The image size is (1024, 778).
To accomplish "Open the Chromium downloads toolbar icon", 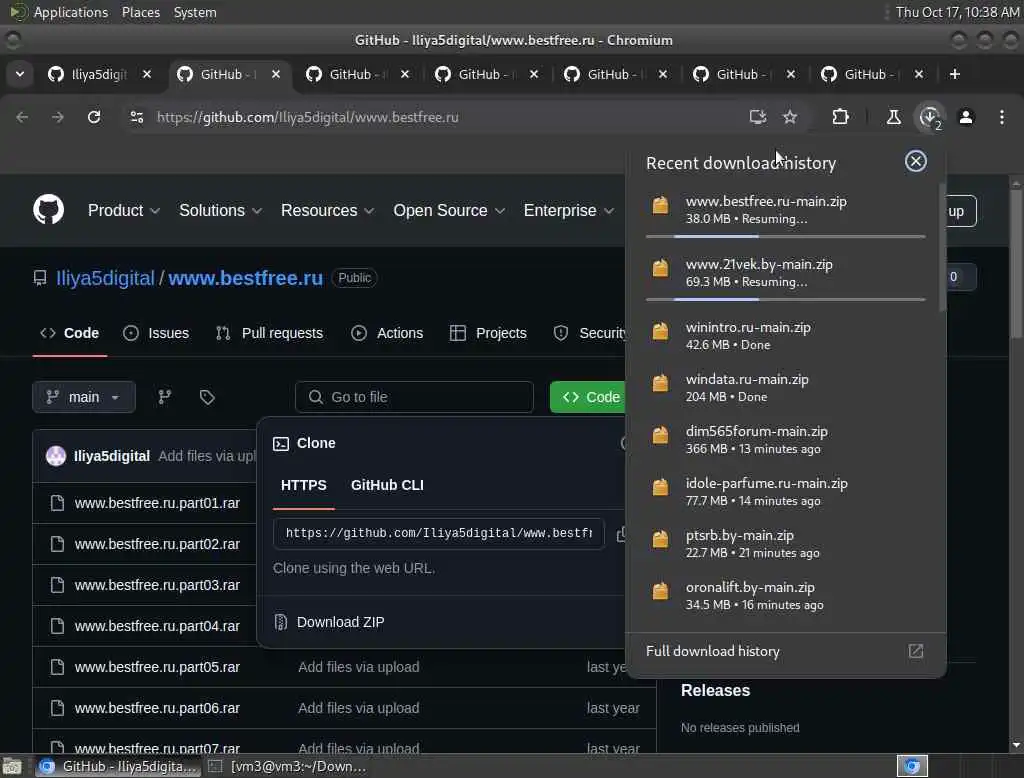I will coord(929,117).
